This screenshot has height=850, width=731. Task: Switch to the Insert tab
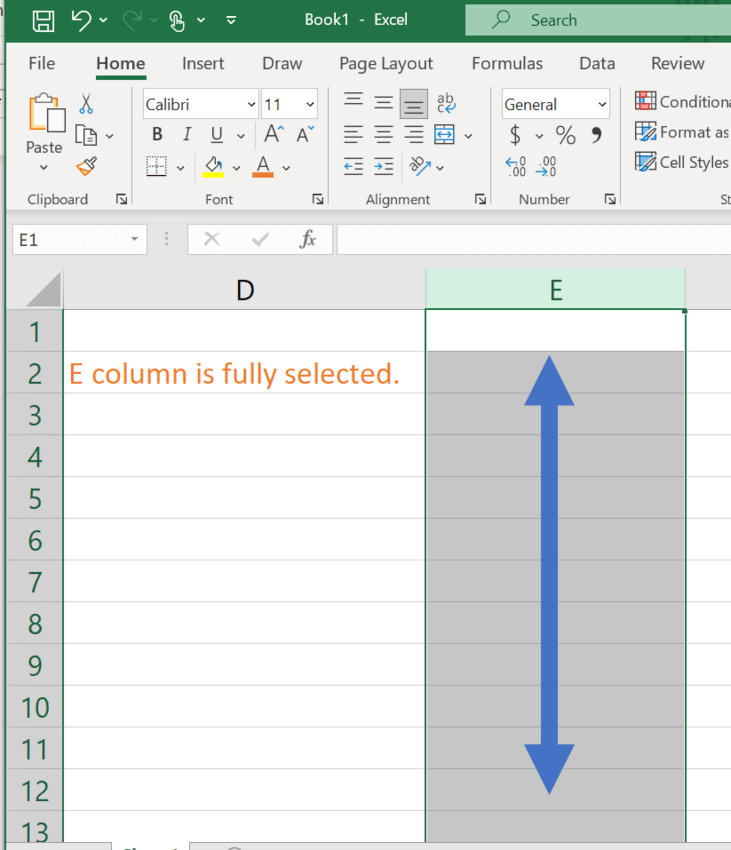(x=203, y=63)
